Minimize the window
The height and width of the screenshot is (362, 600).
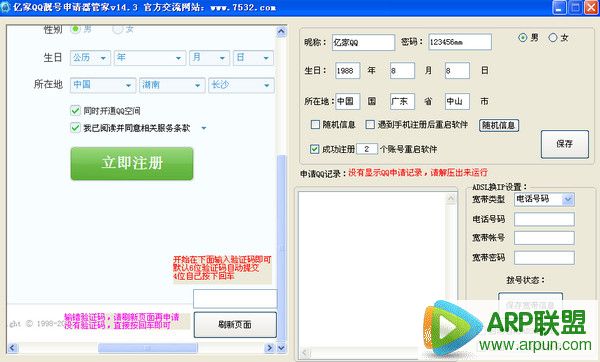[x=559, y=7]
